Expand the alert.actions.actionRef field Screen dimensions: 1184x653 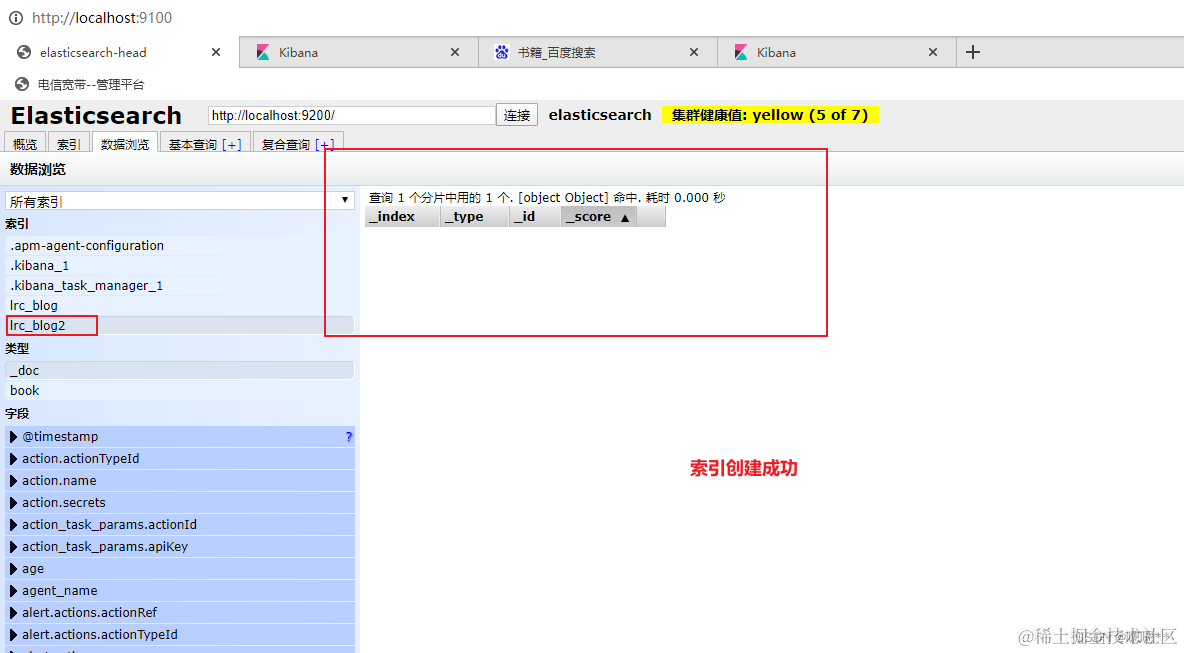coord(13,612)
